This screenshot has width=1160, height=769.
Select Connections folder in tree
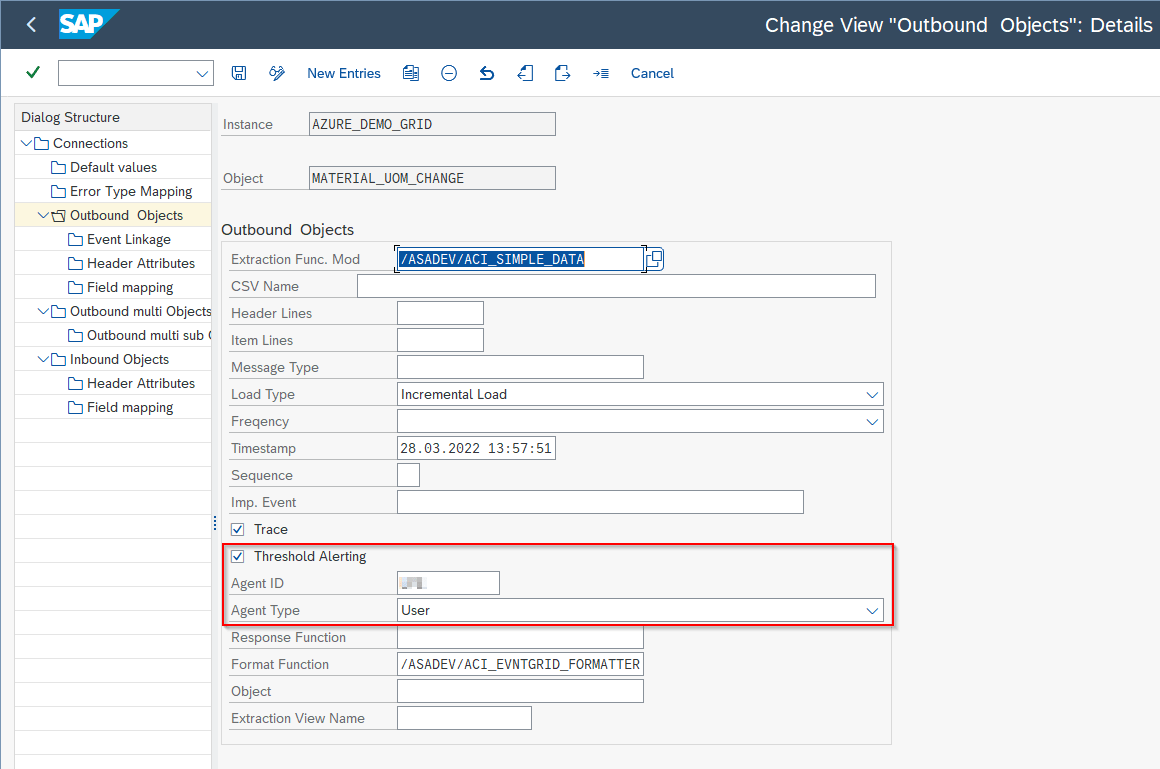tap(90, 143)
